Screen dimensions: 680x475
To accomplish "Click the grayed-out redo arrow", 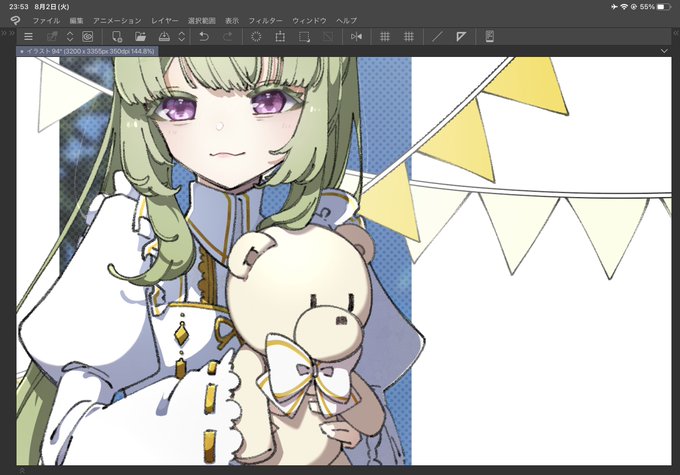I will pos(227,37).
